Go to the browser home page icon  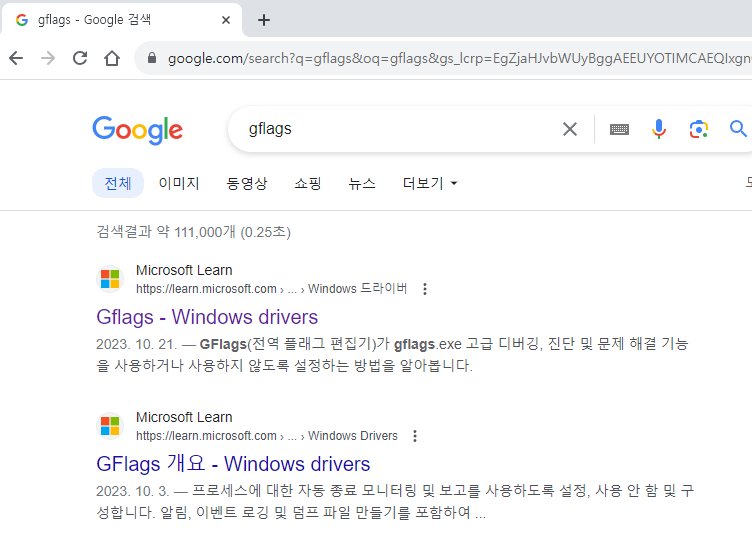[x=112, y=58]
